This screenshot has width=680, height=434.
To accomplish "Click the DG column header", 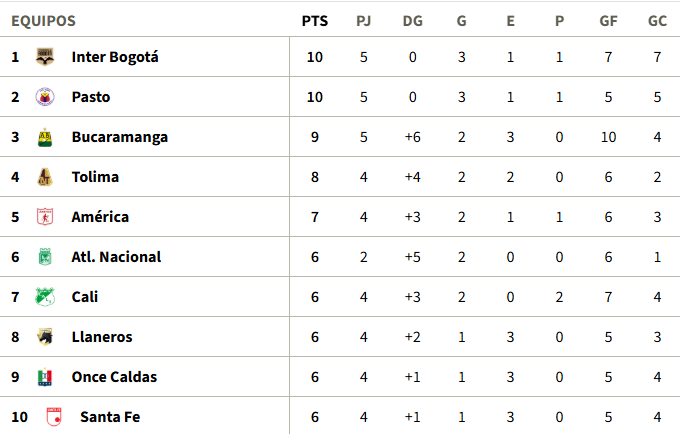I will [412, 20].
